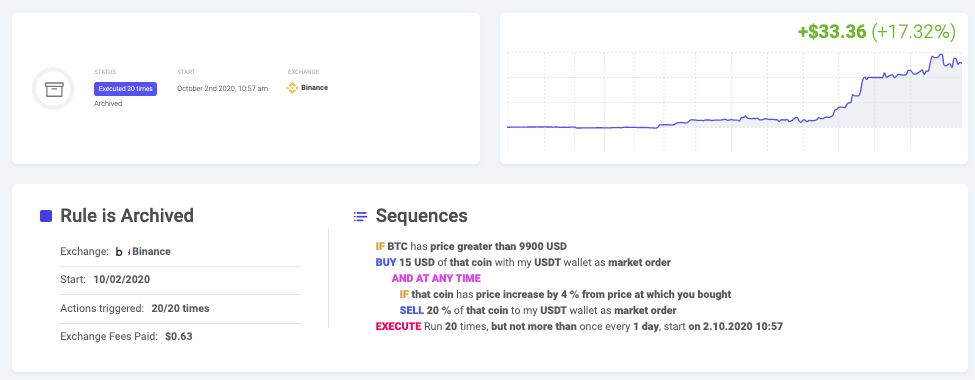
Task: Click the (+17.32%) percentage gain
Action: [913, 32]
